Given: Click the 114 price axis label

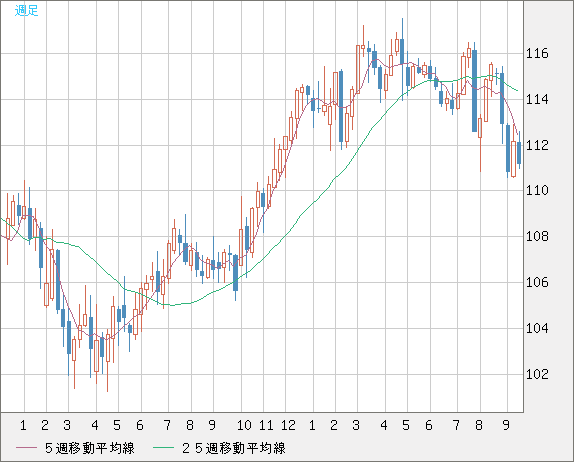Looking at the screenshot, I should coord(537,99).
